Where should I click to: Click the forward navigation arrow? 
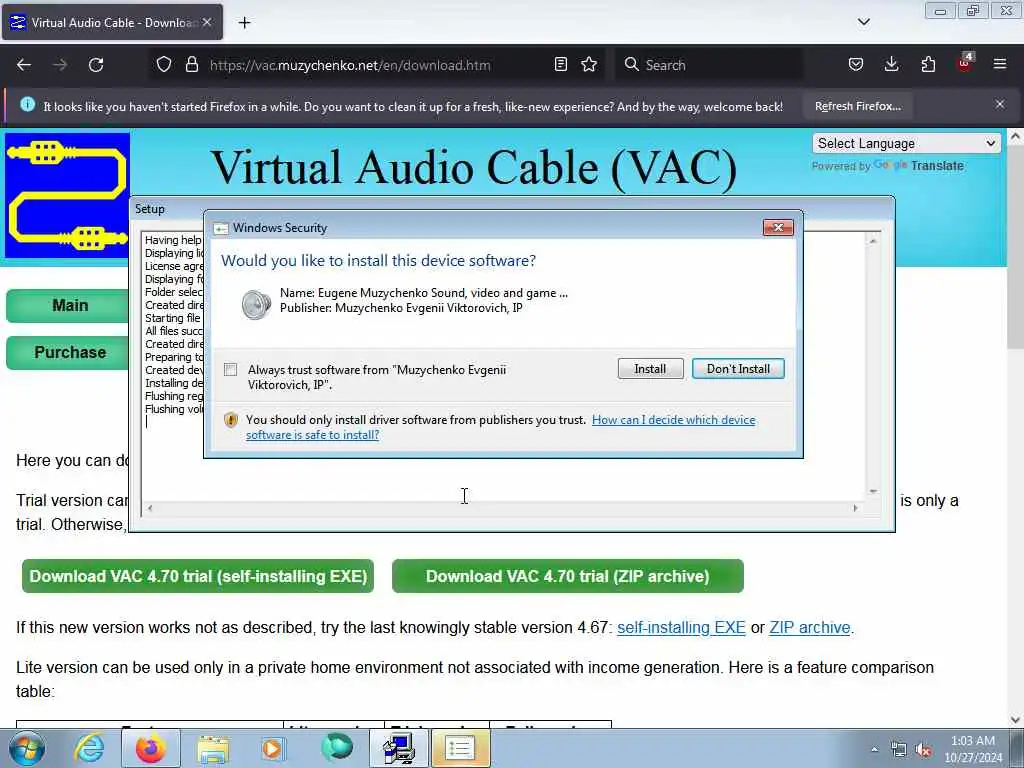(60, 65)
